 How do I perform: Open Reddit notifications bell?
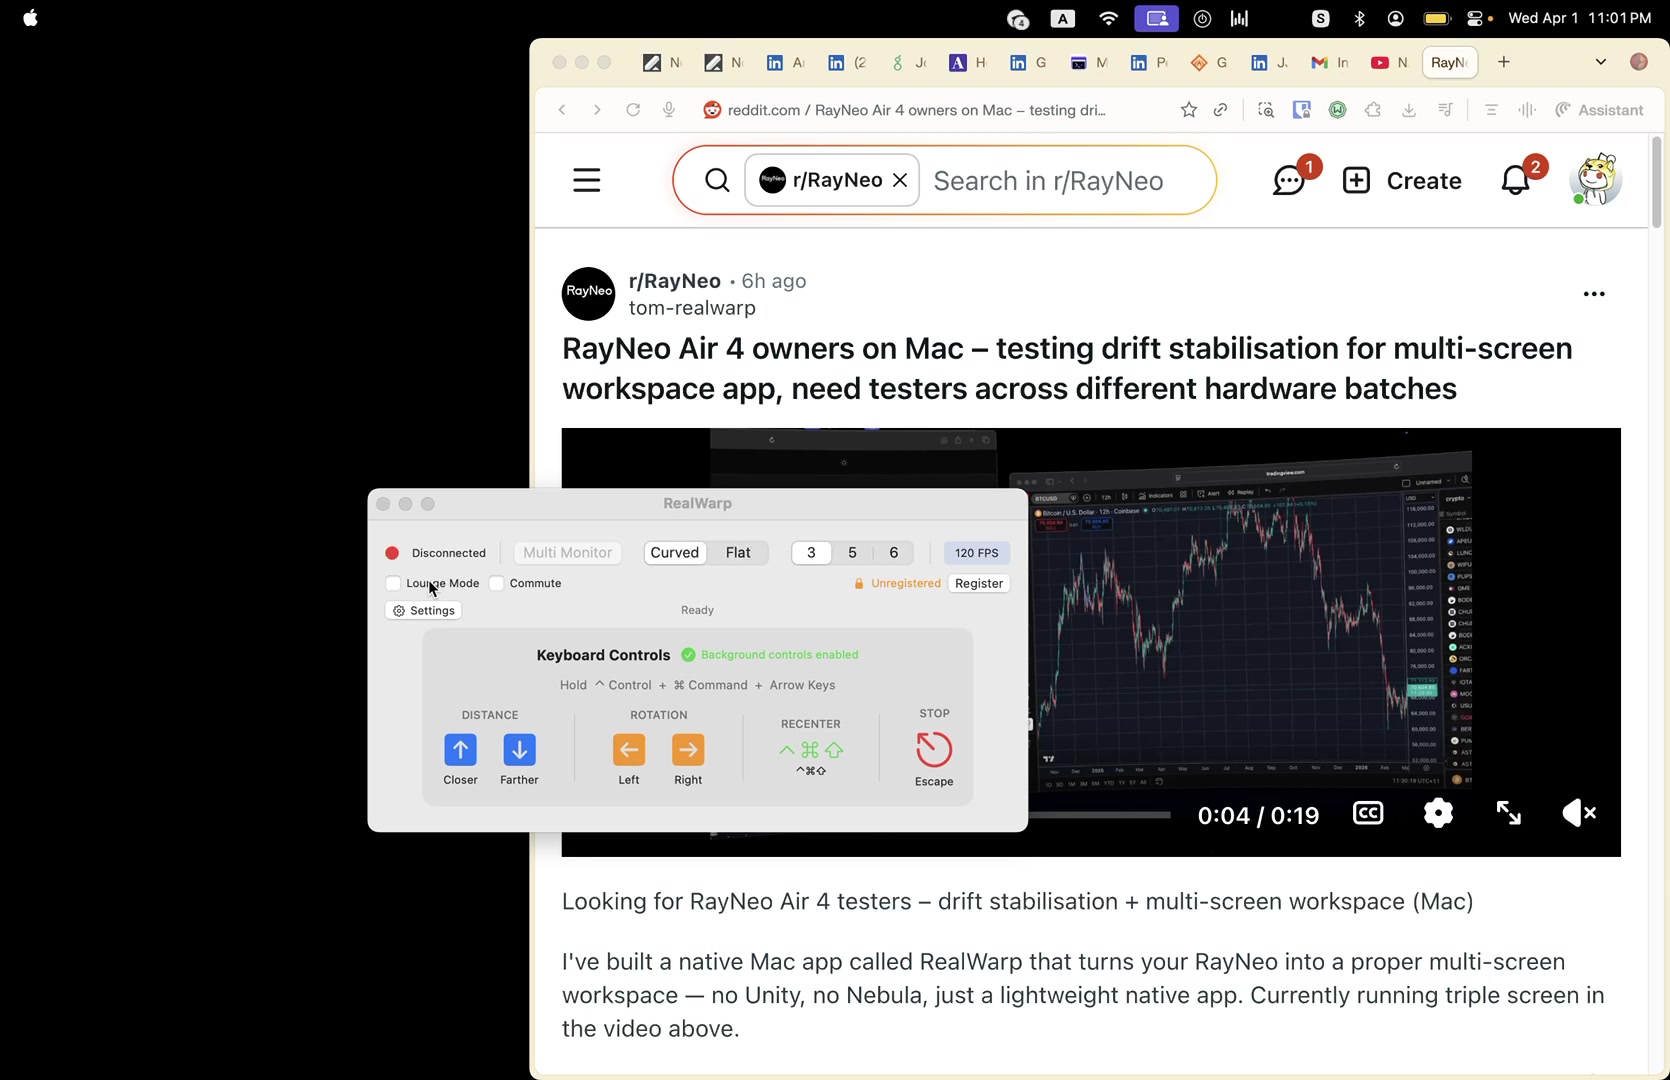pyautogui.click(x=1516, y=181)
